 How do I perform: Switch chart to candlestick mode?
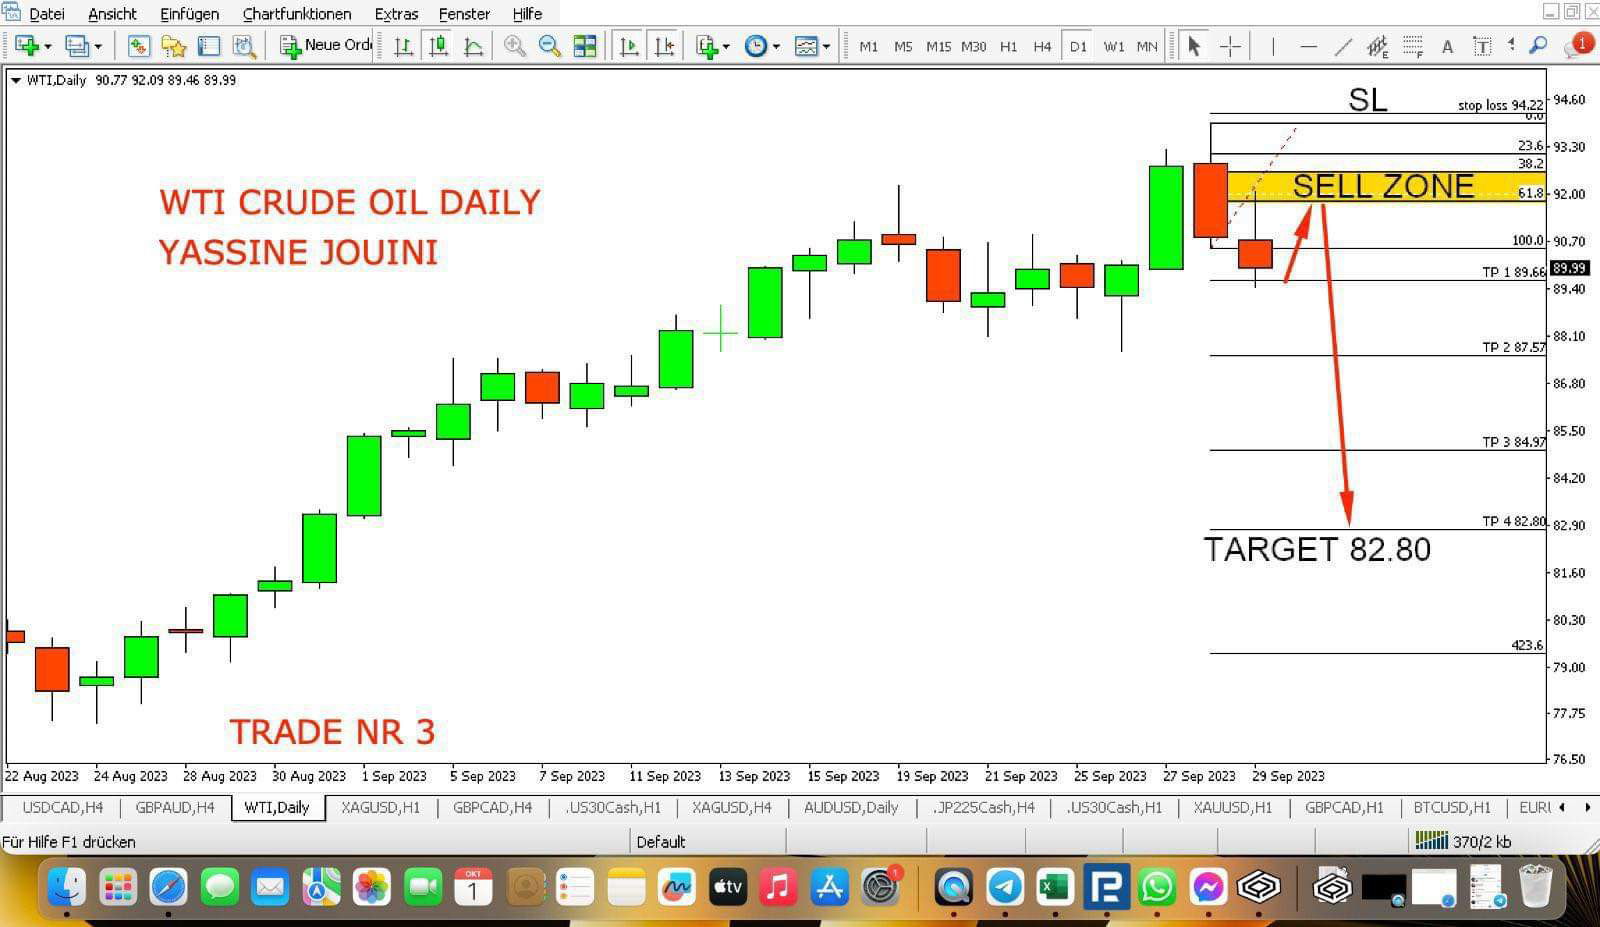coord(438,46)
